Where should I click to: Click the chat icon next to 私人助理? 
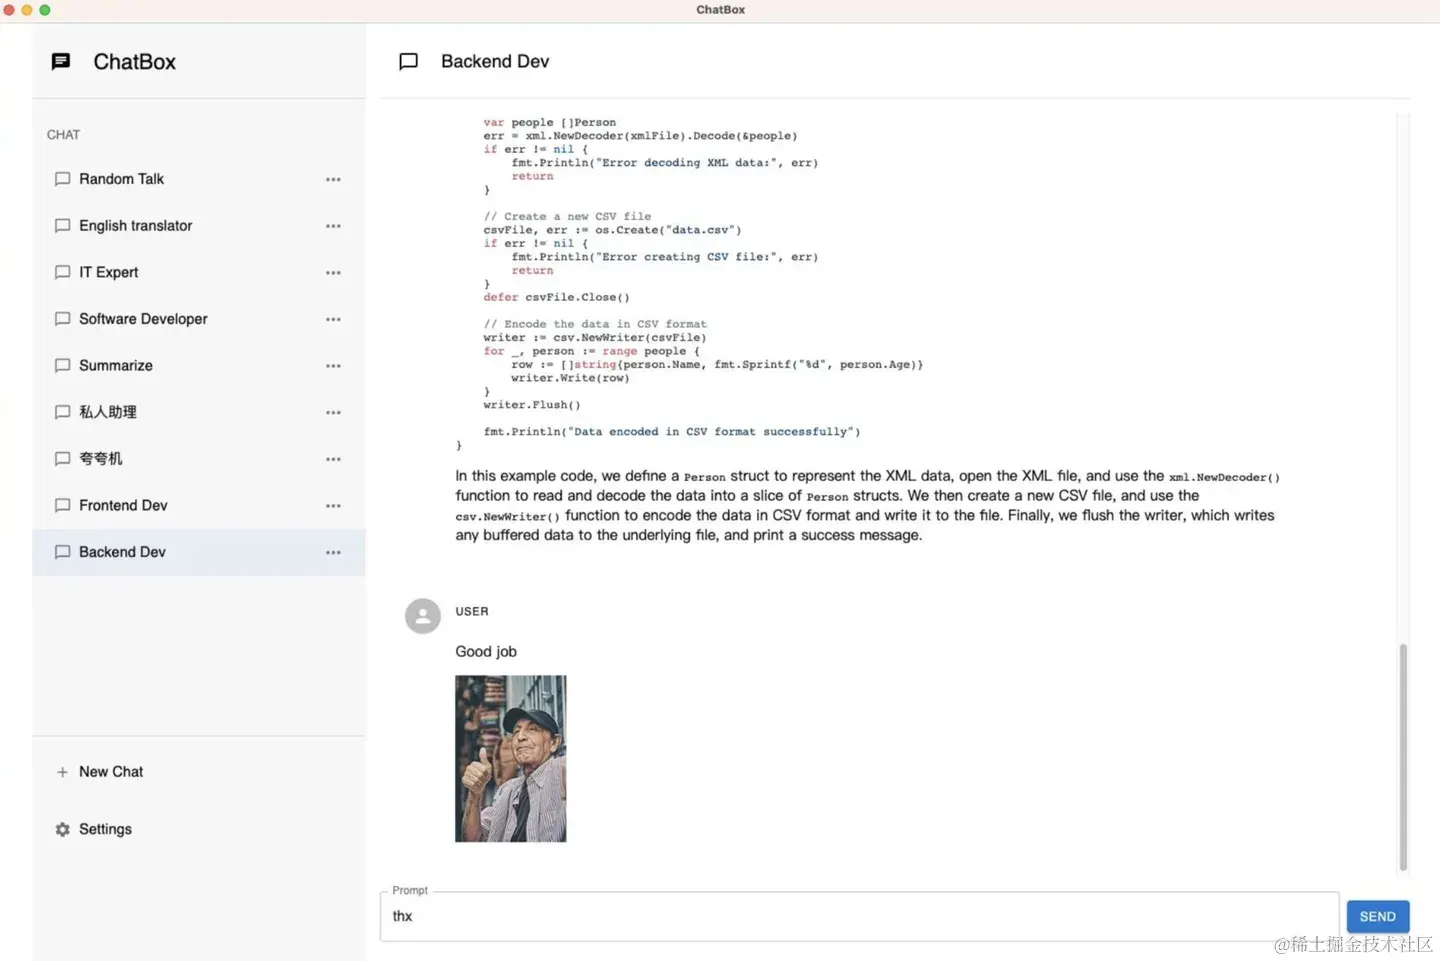pyautogui.click(x=62, y=412)
